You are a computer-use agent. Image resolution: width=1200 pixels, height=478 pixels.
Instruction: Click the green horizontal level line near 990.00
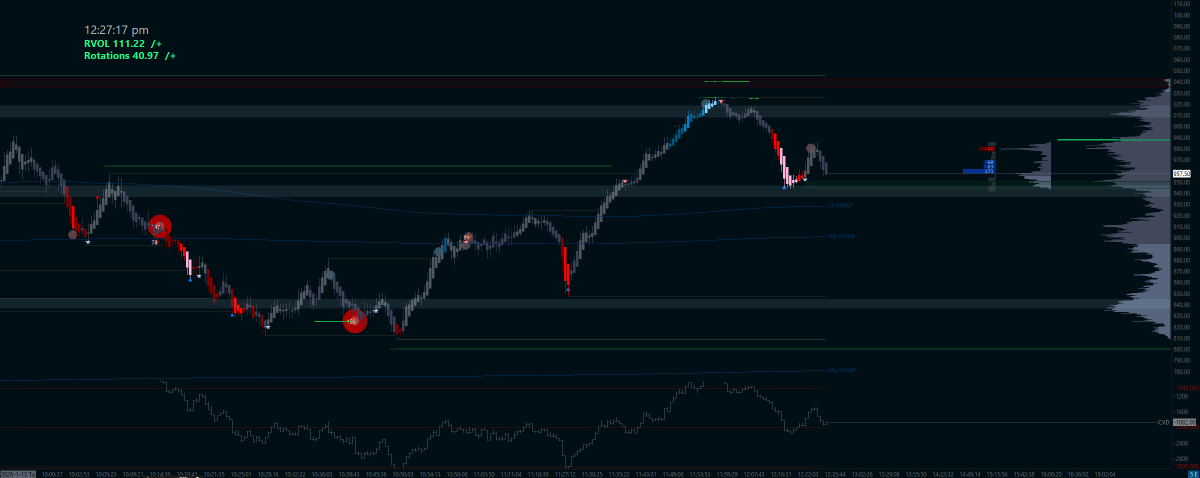click(1113, 140)
